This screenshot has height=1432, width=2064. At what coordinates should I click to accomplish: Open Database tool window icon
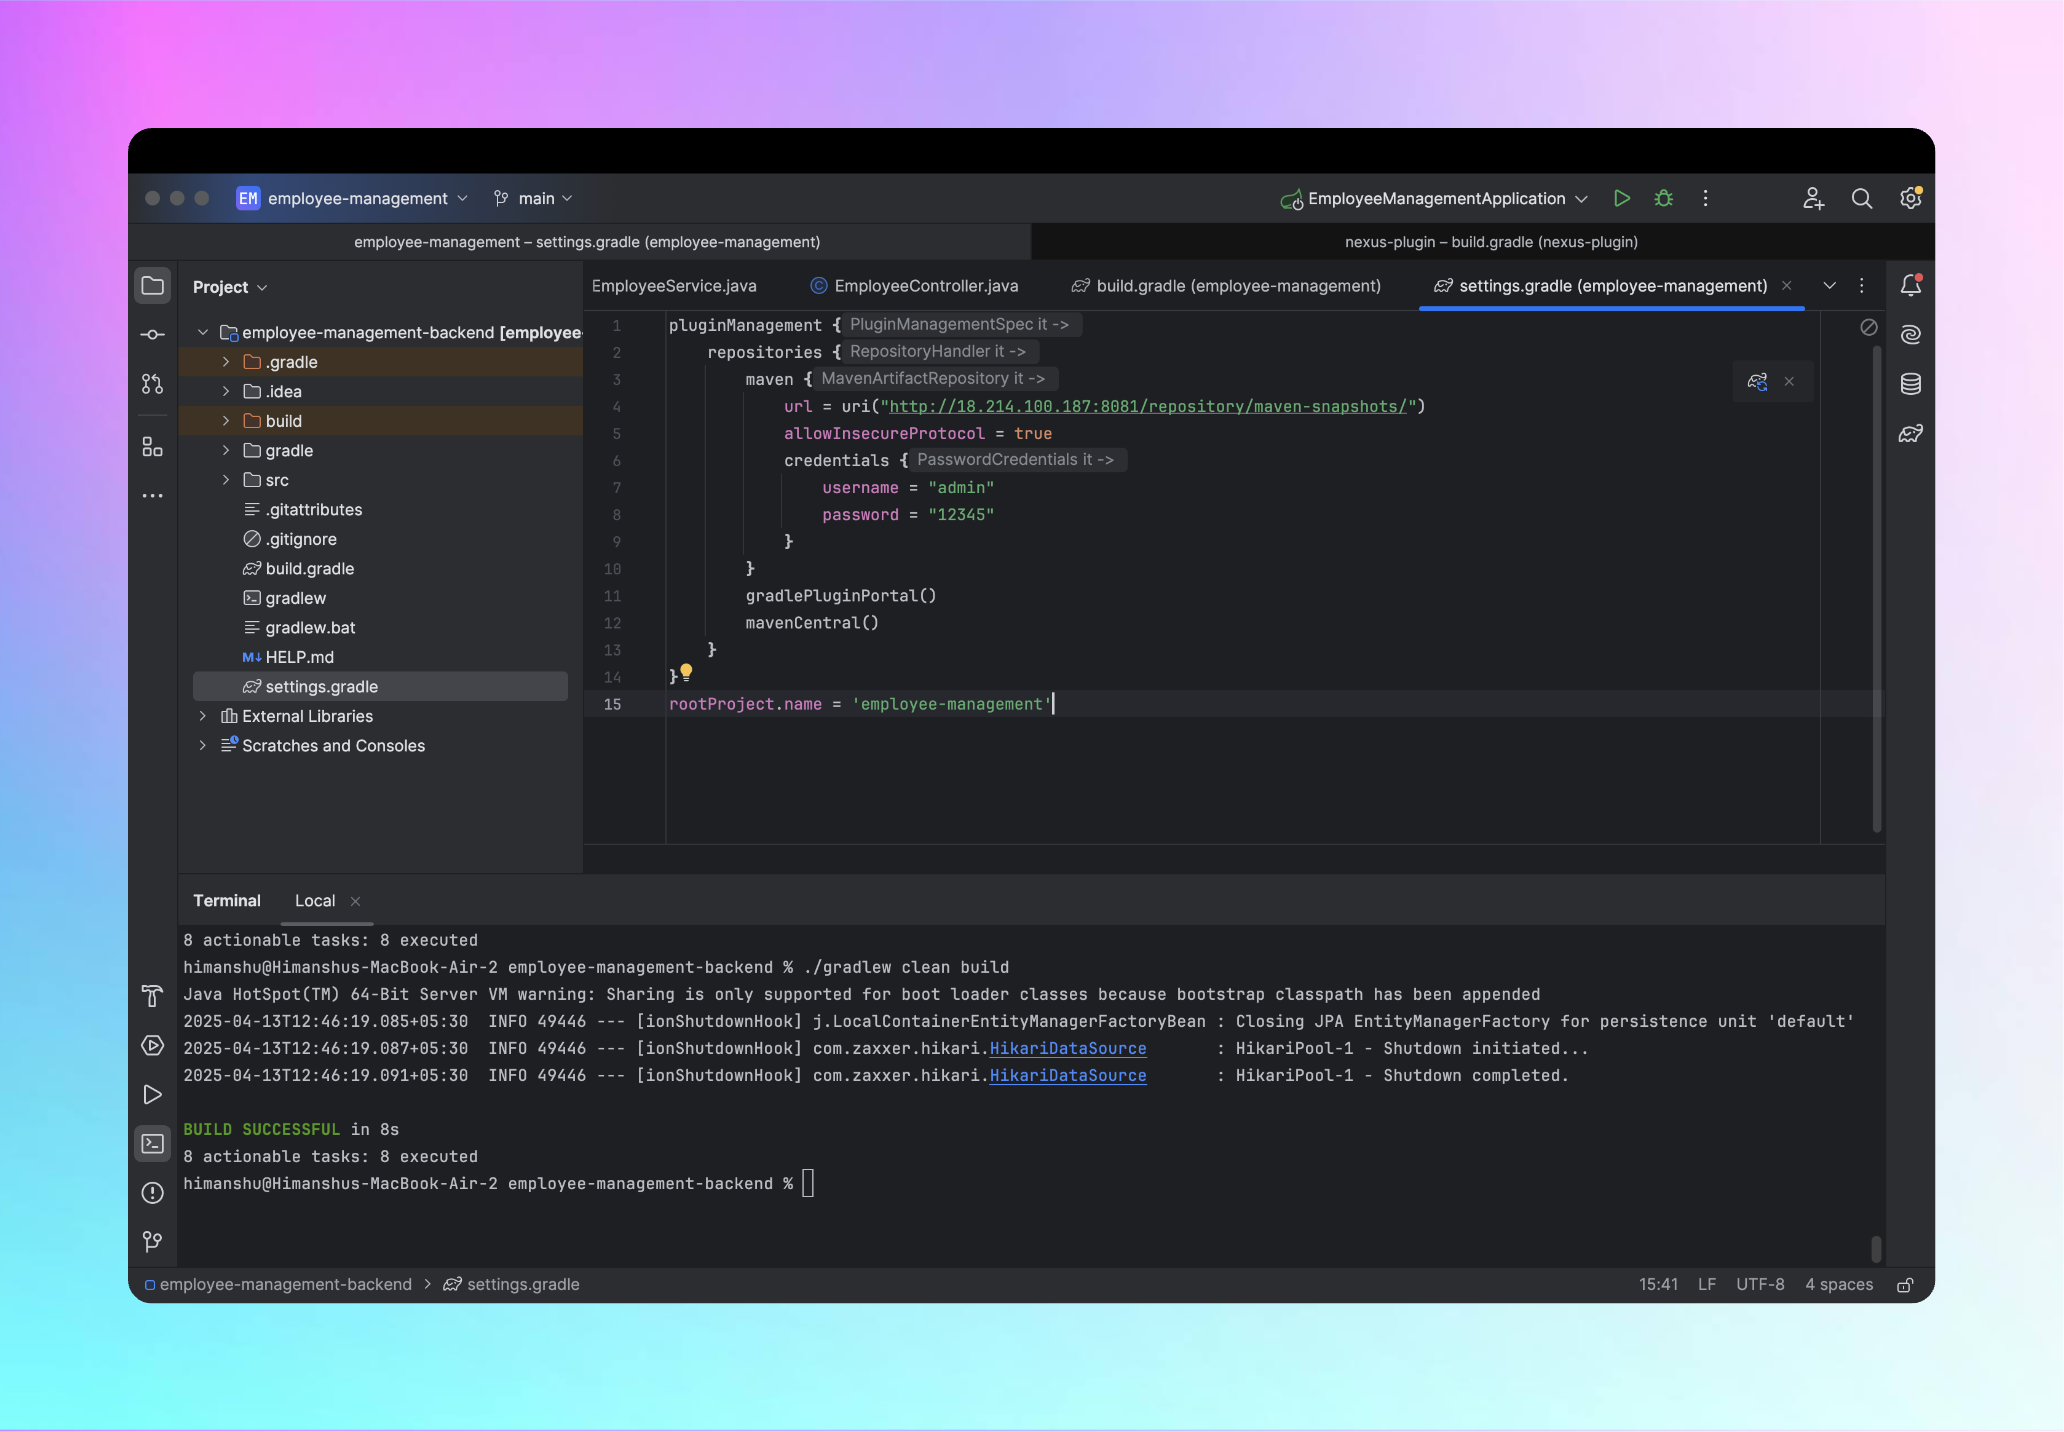tap(1911, 384)
